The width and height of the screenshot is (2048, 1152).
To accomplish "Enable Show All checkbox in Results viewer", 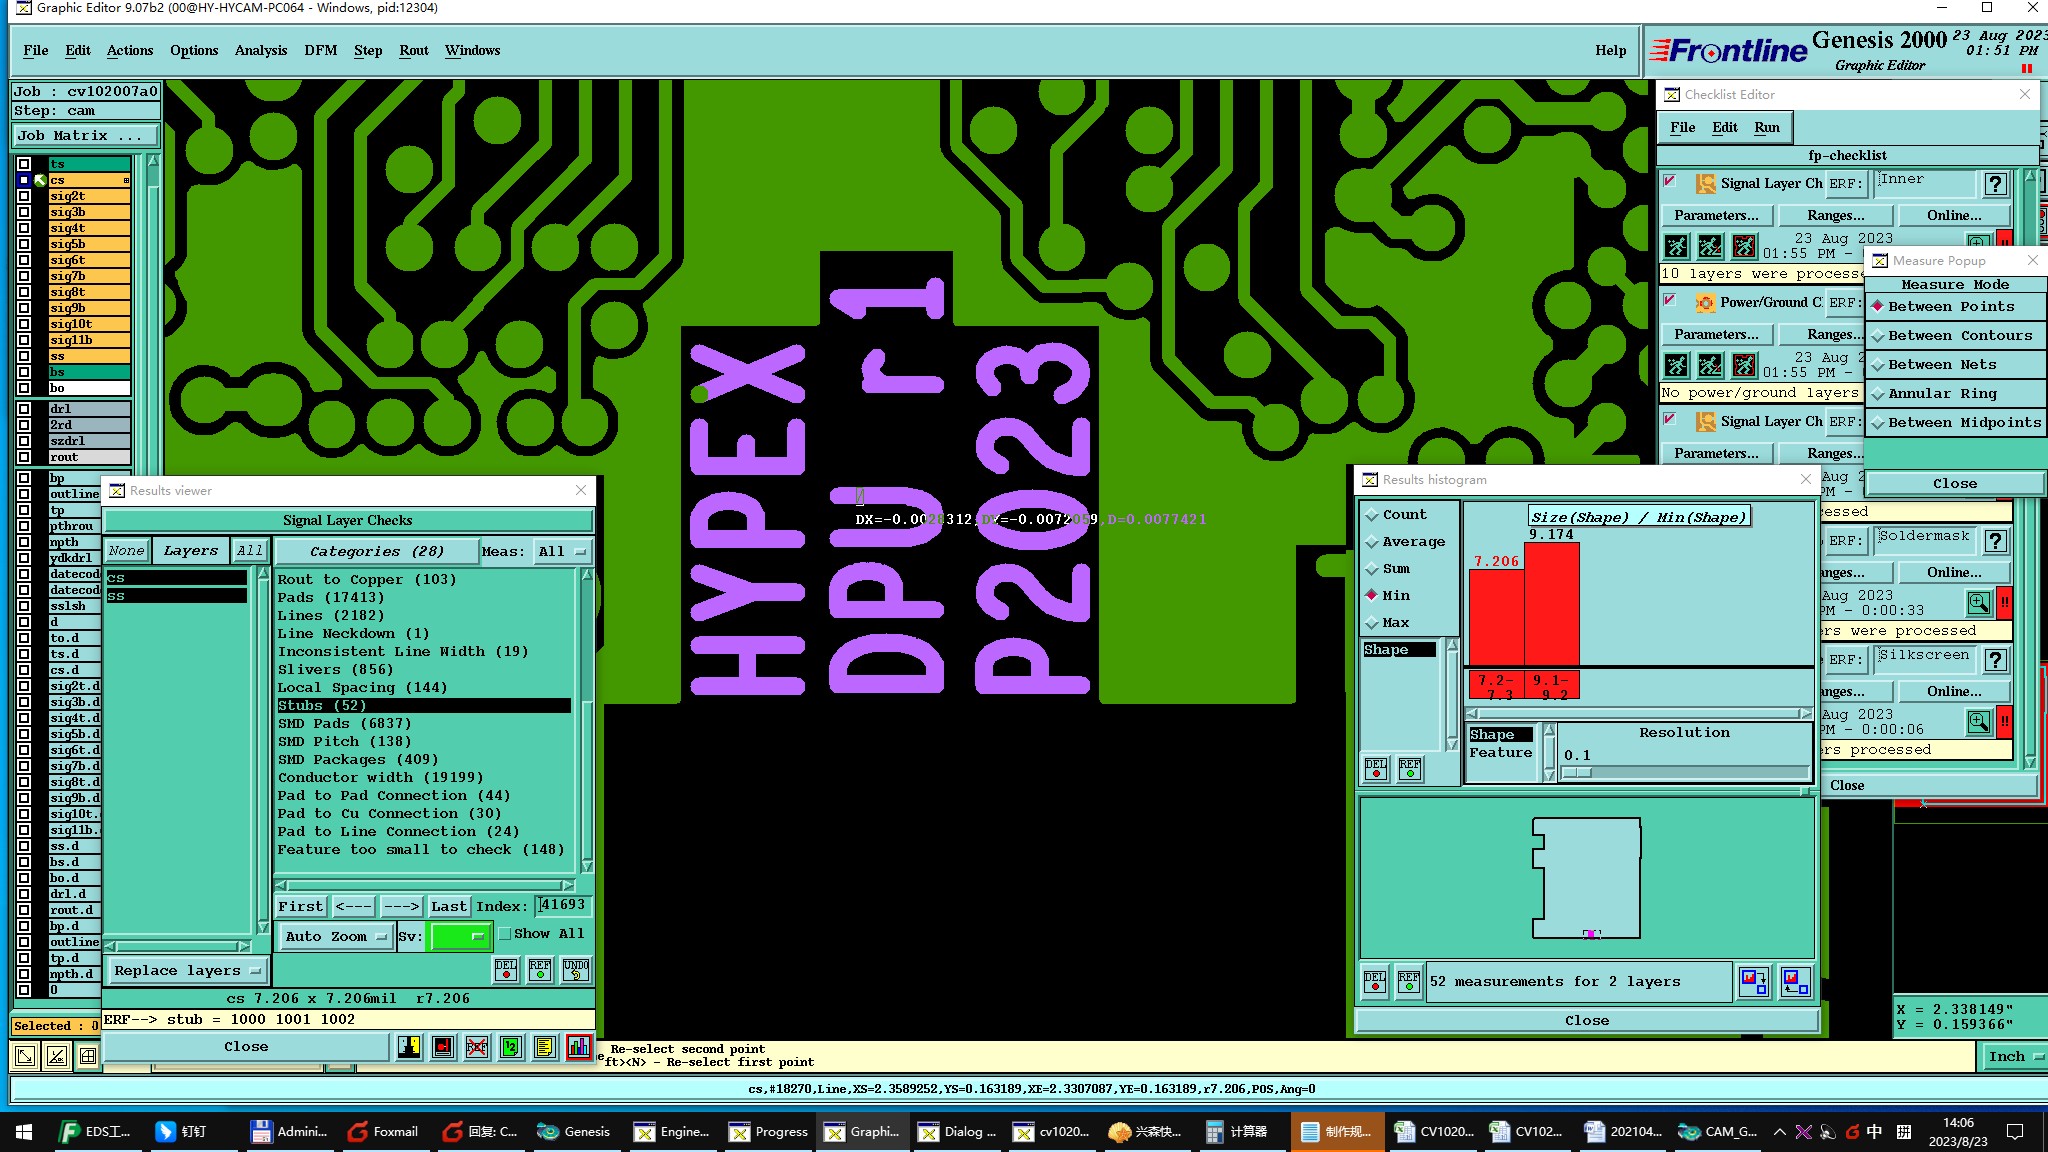I will pos(505,934).
